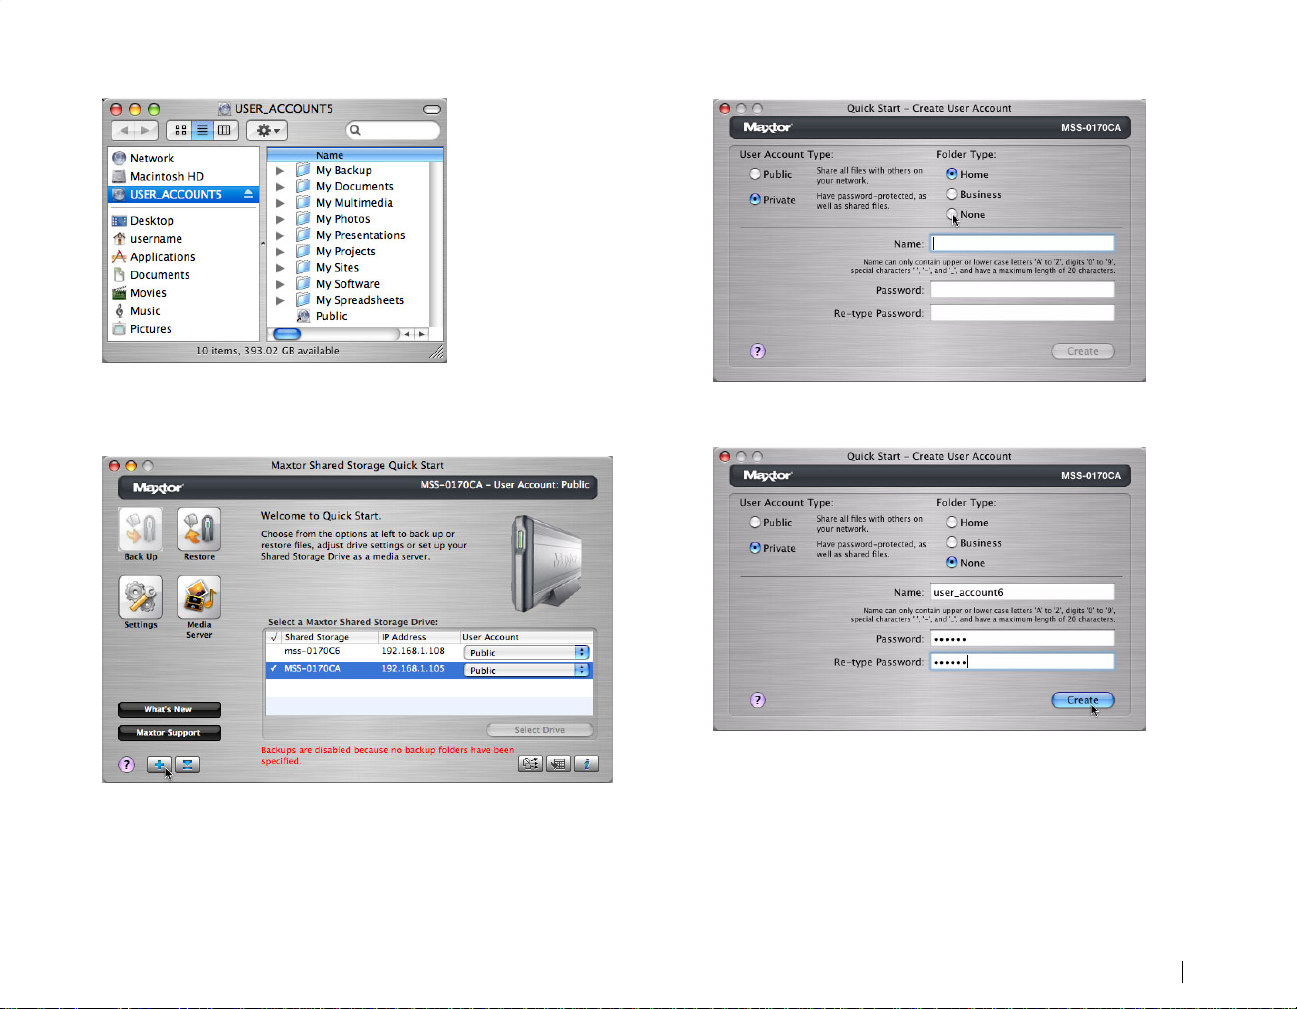Go forward with the Finder forward arrow

tap(147, 130)
